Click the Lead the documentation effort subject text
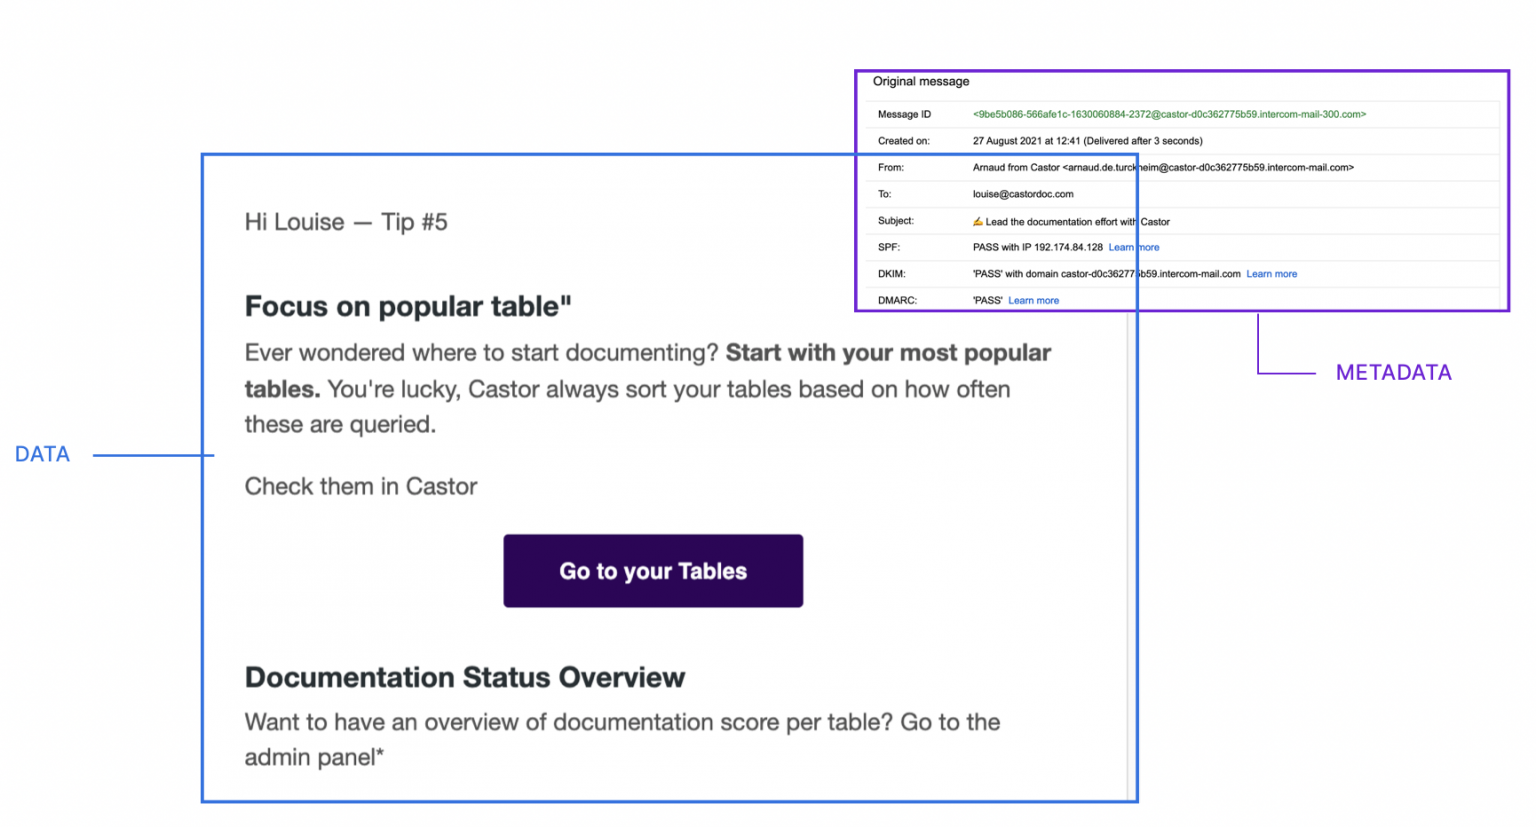This screenshot has height=827, width=1536. coord(1076,222)
